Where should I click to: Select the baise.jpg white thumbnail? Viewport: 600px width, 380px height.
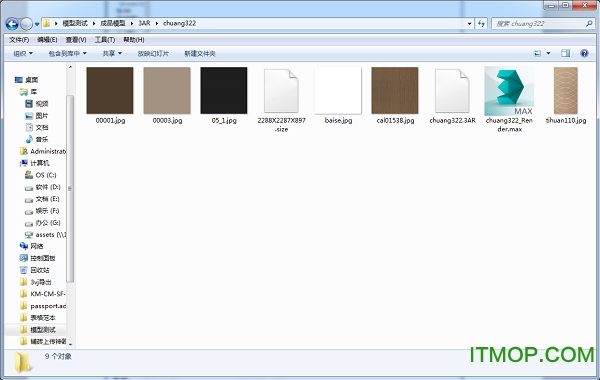pos(338,91)
